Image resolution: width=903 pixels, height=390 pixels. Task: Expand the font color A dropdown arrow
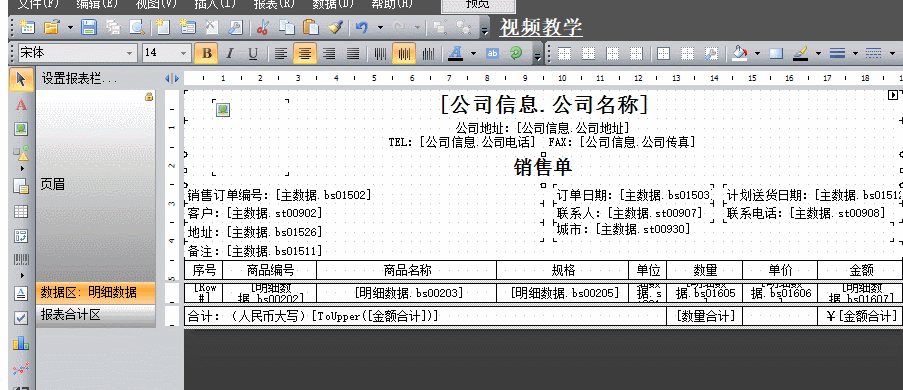coord(473,54)
